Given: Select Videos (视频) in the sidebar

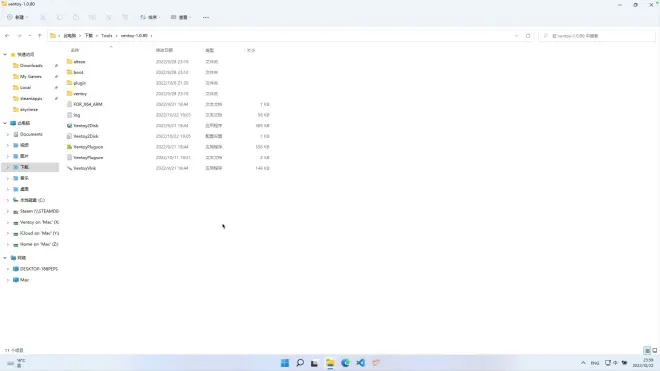Looking at the screenshot, I should [x=24, y=145].
